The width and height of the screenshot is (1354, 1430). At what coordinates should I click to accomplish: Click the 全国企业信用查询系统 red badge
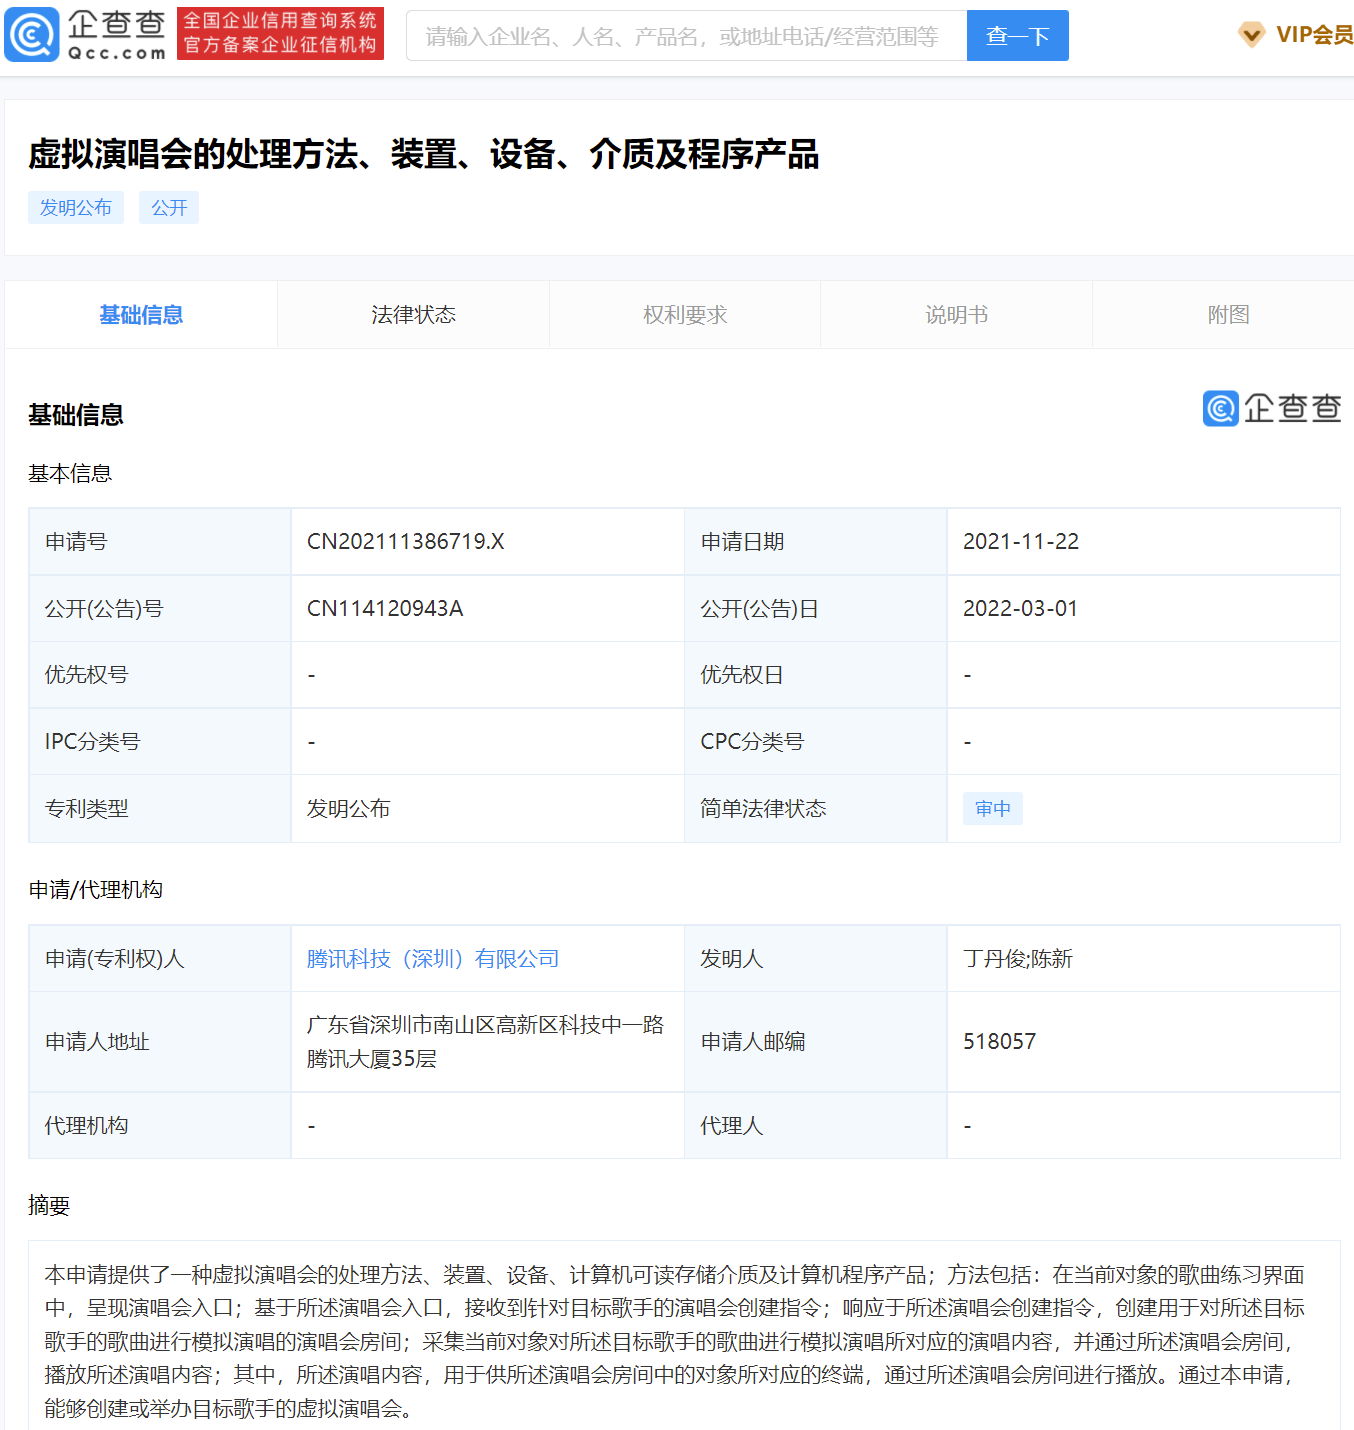280,33
